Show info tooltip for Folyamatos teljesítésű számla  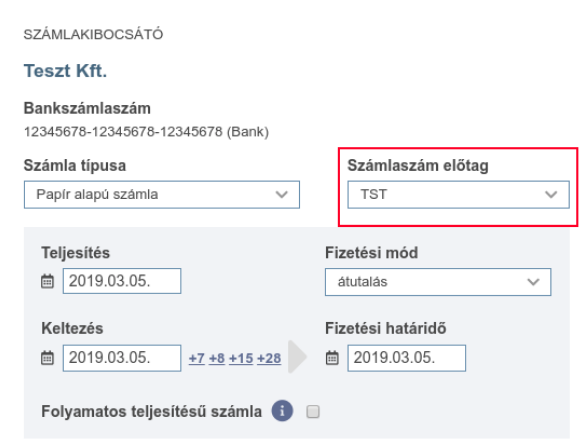tap(282, 411)
